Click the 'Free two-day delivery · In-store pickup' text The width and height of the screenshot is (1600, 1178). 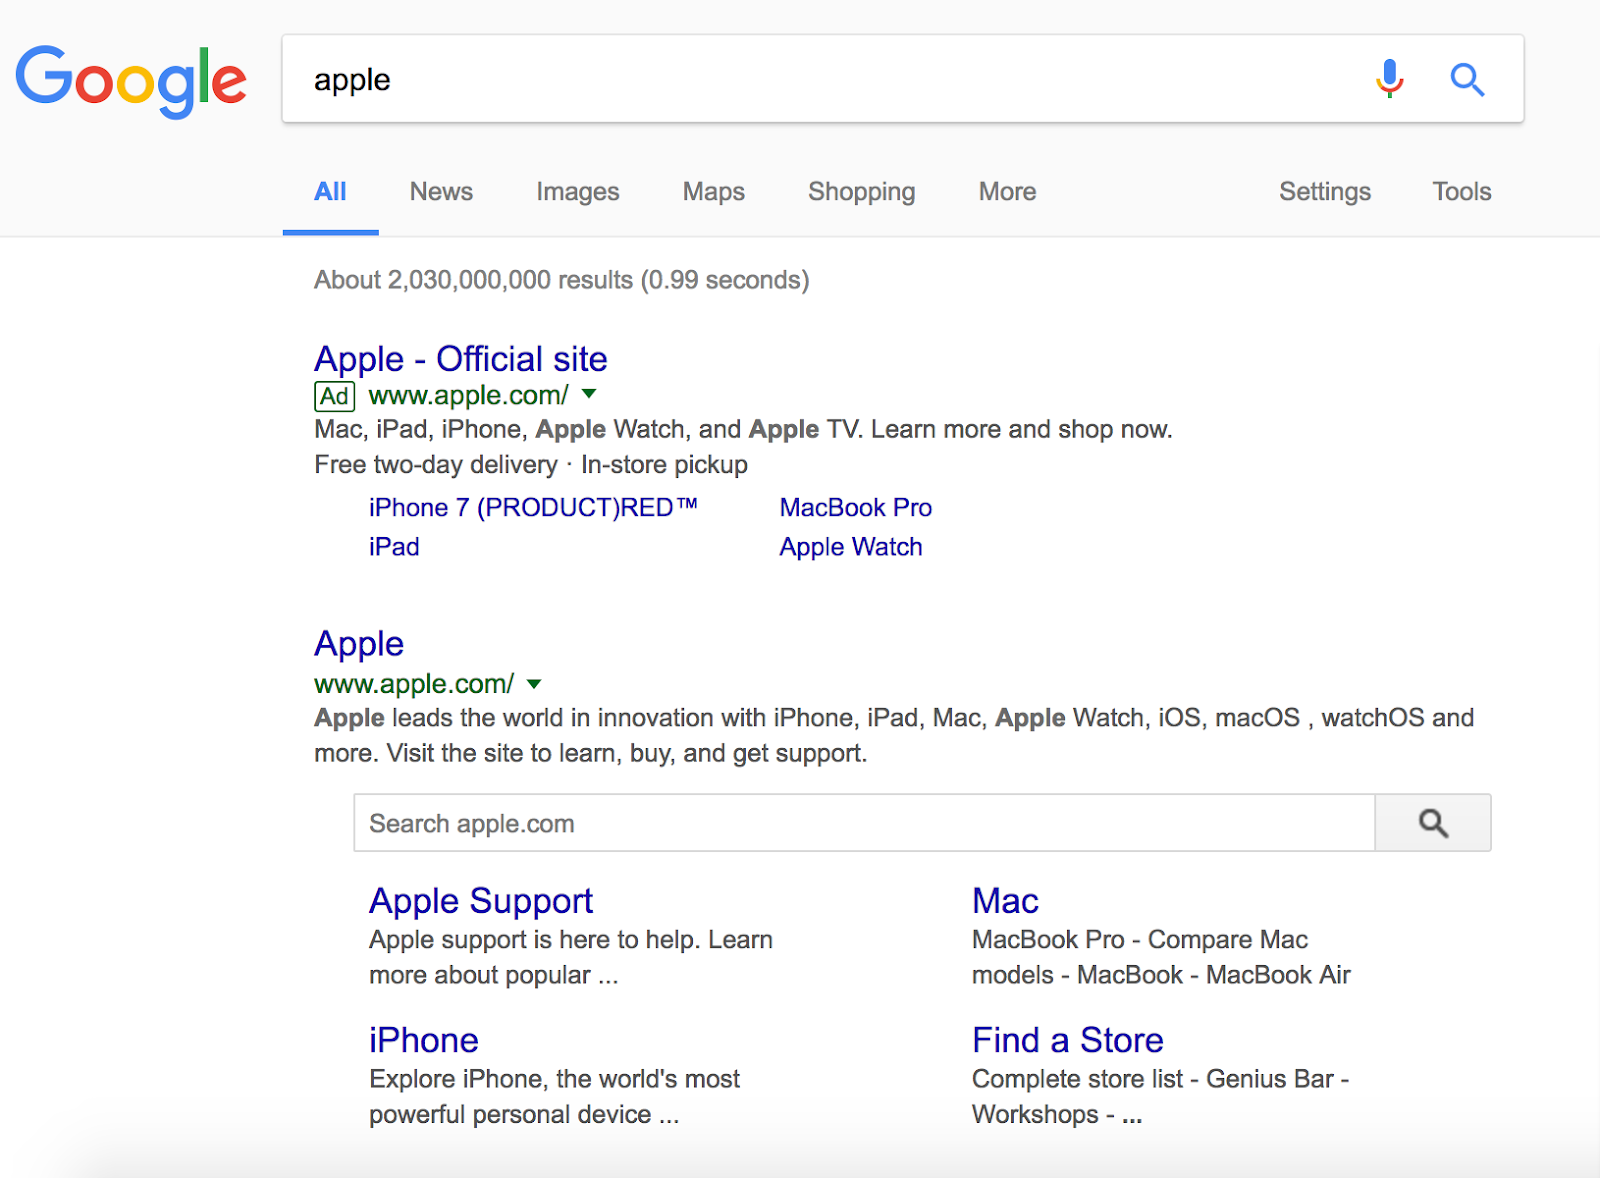(531, 465)
